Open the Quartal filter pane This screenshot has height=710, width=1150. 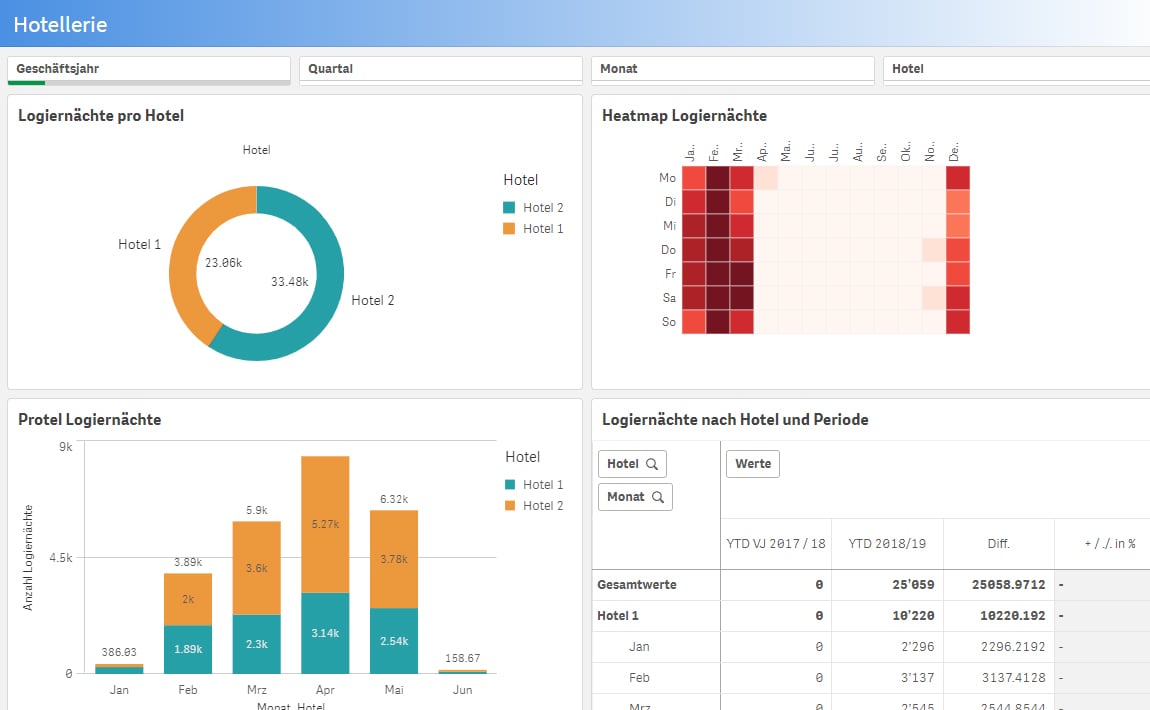tap(441, 70)
